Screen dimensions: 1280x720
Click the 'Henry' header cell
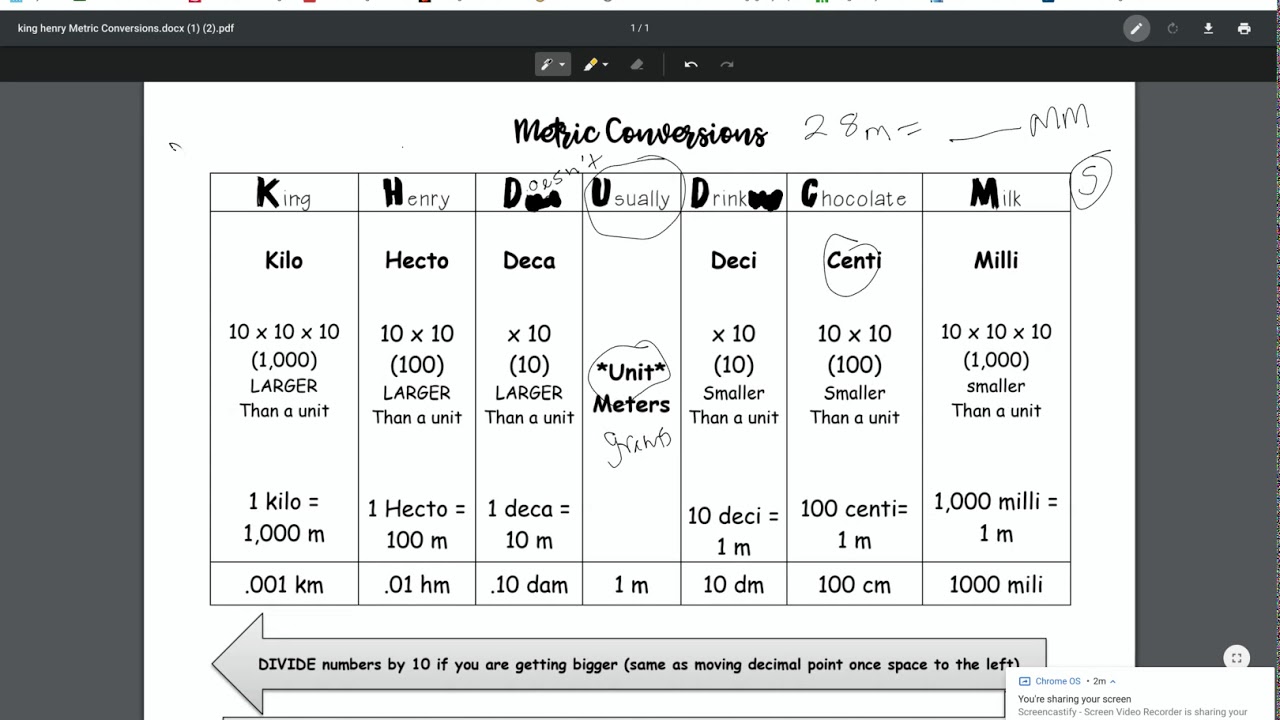pyautogui.click(x=417, y=193)
